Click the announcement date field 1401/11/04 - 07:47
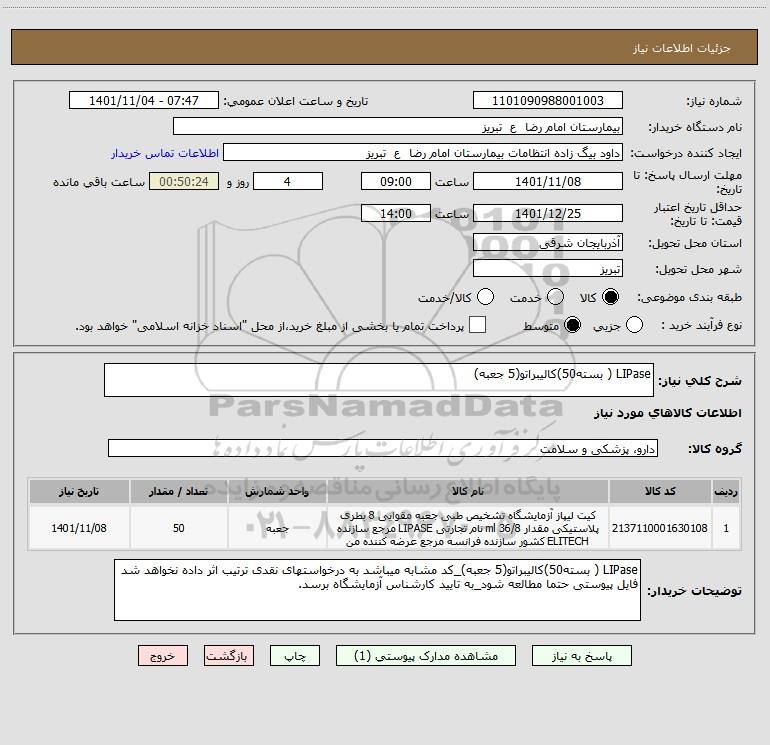This screenshot has width=770, height=745. tap(144, 101)
